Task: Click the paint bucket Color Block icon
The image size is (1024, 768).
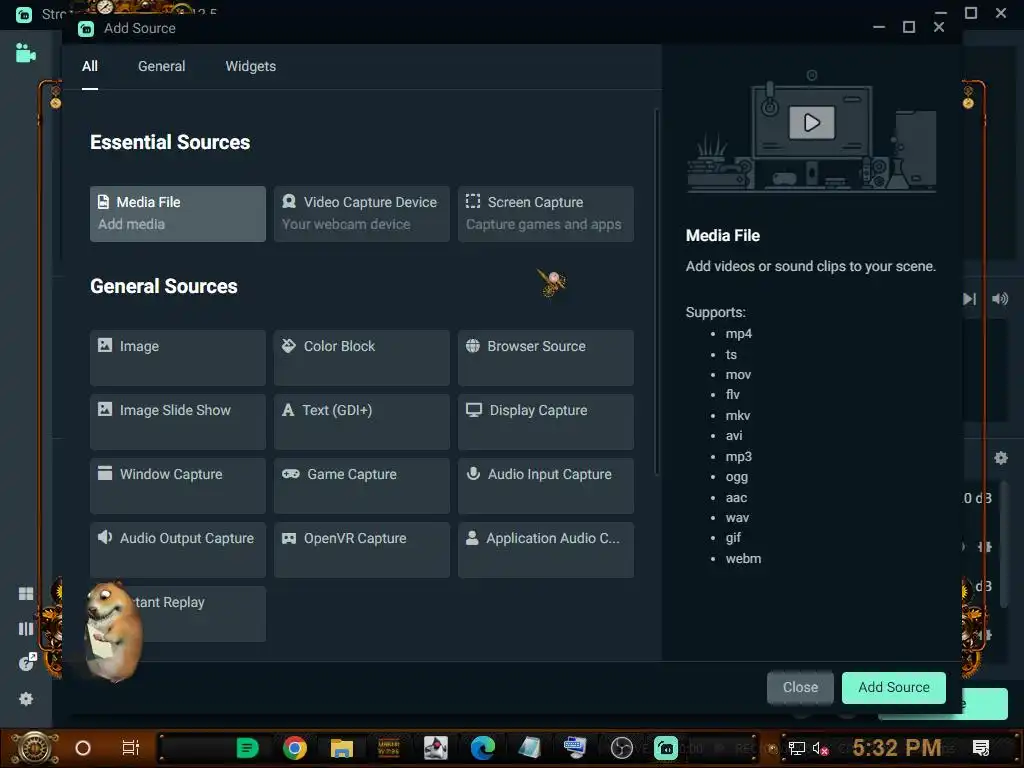Action: tap(289, 345)
